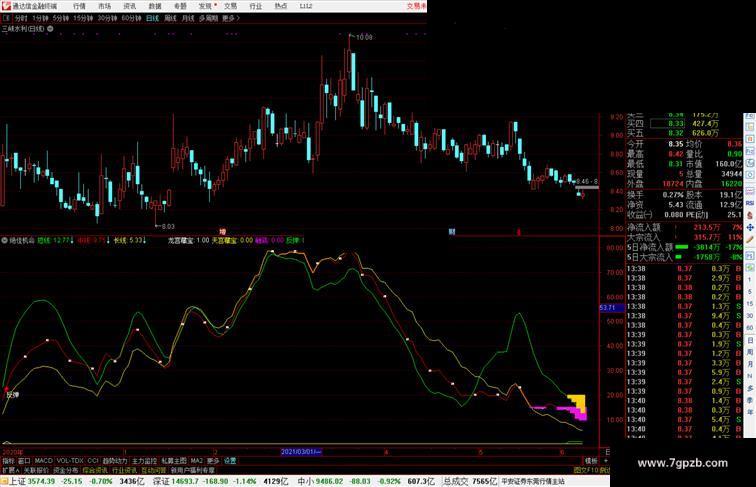Switch to the 月线 monthly tab
This screenshot has height=487, width=756.
tap(188, 18)
